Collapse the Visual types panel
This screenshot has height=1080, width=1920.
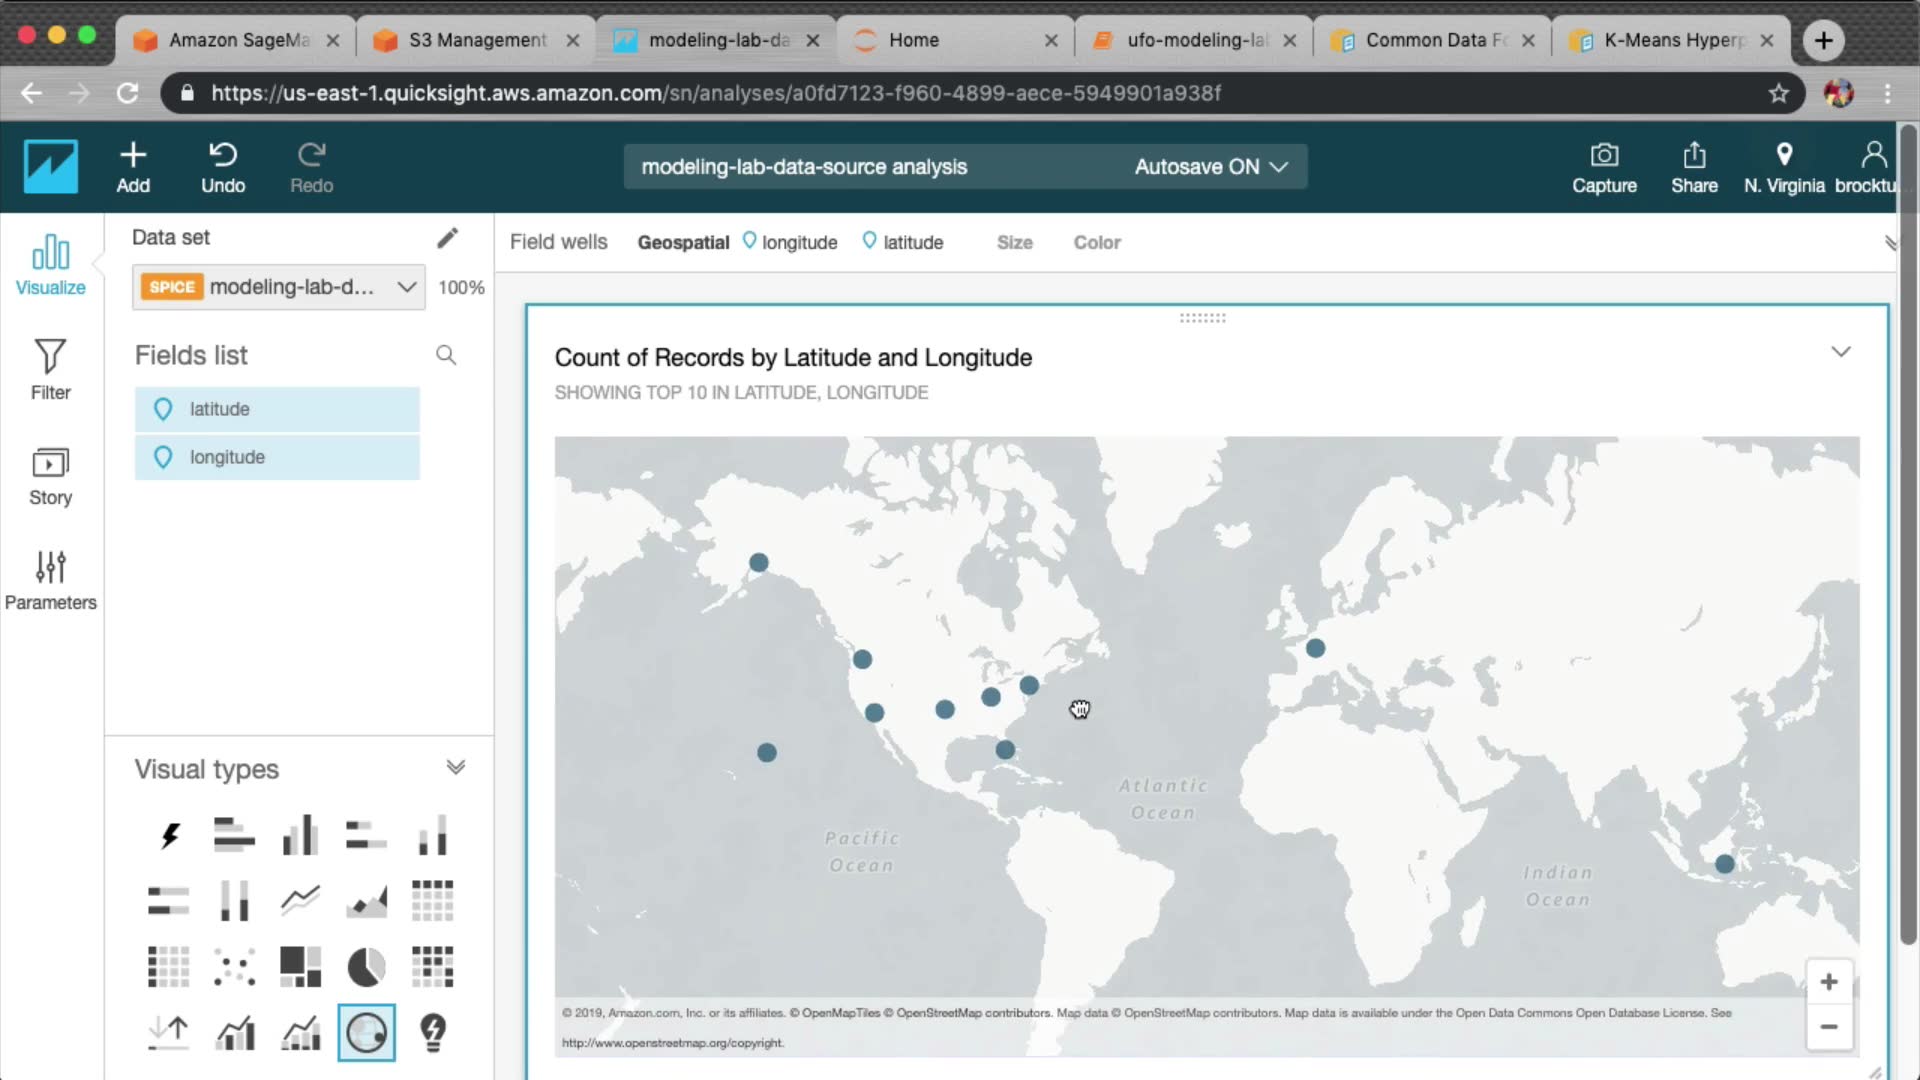click(x=455, y=768)
